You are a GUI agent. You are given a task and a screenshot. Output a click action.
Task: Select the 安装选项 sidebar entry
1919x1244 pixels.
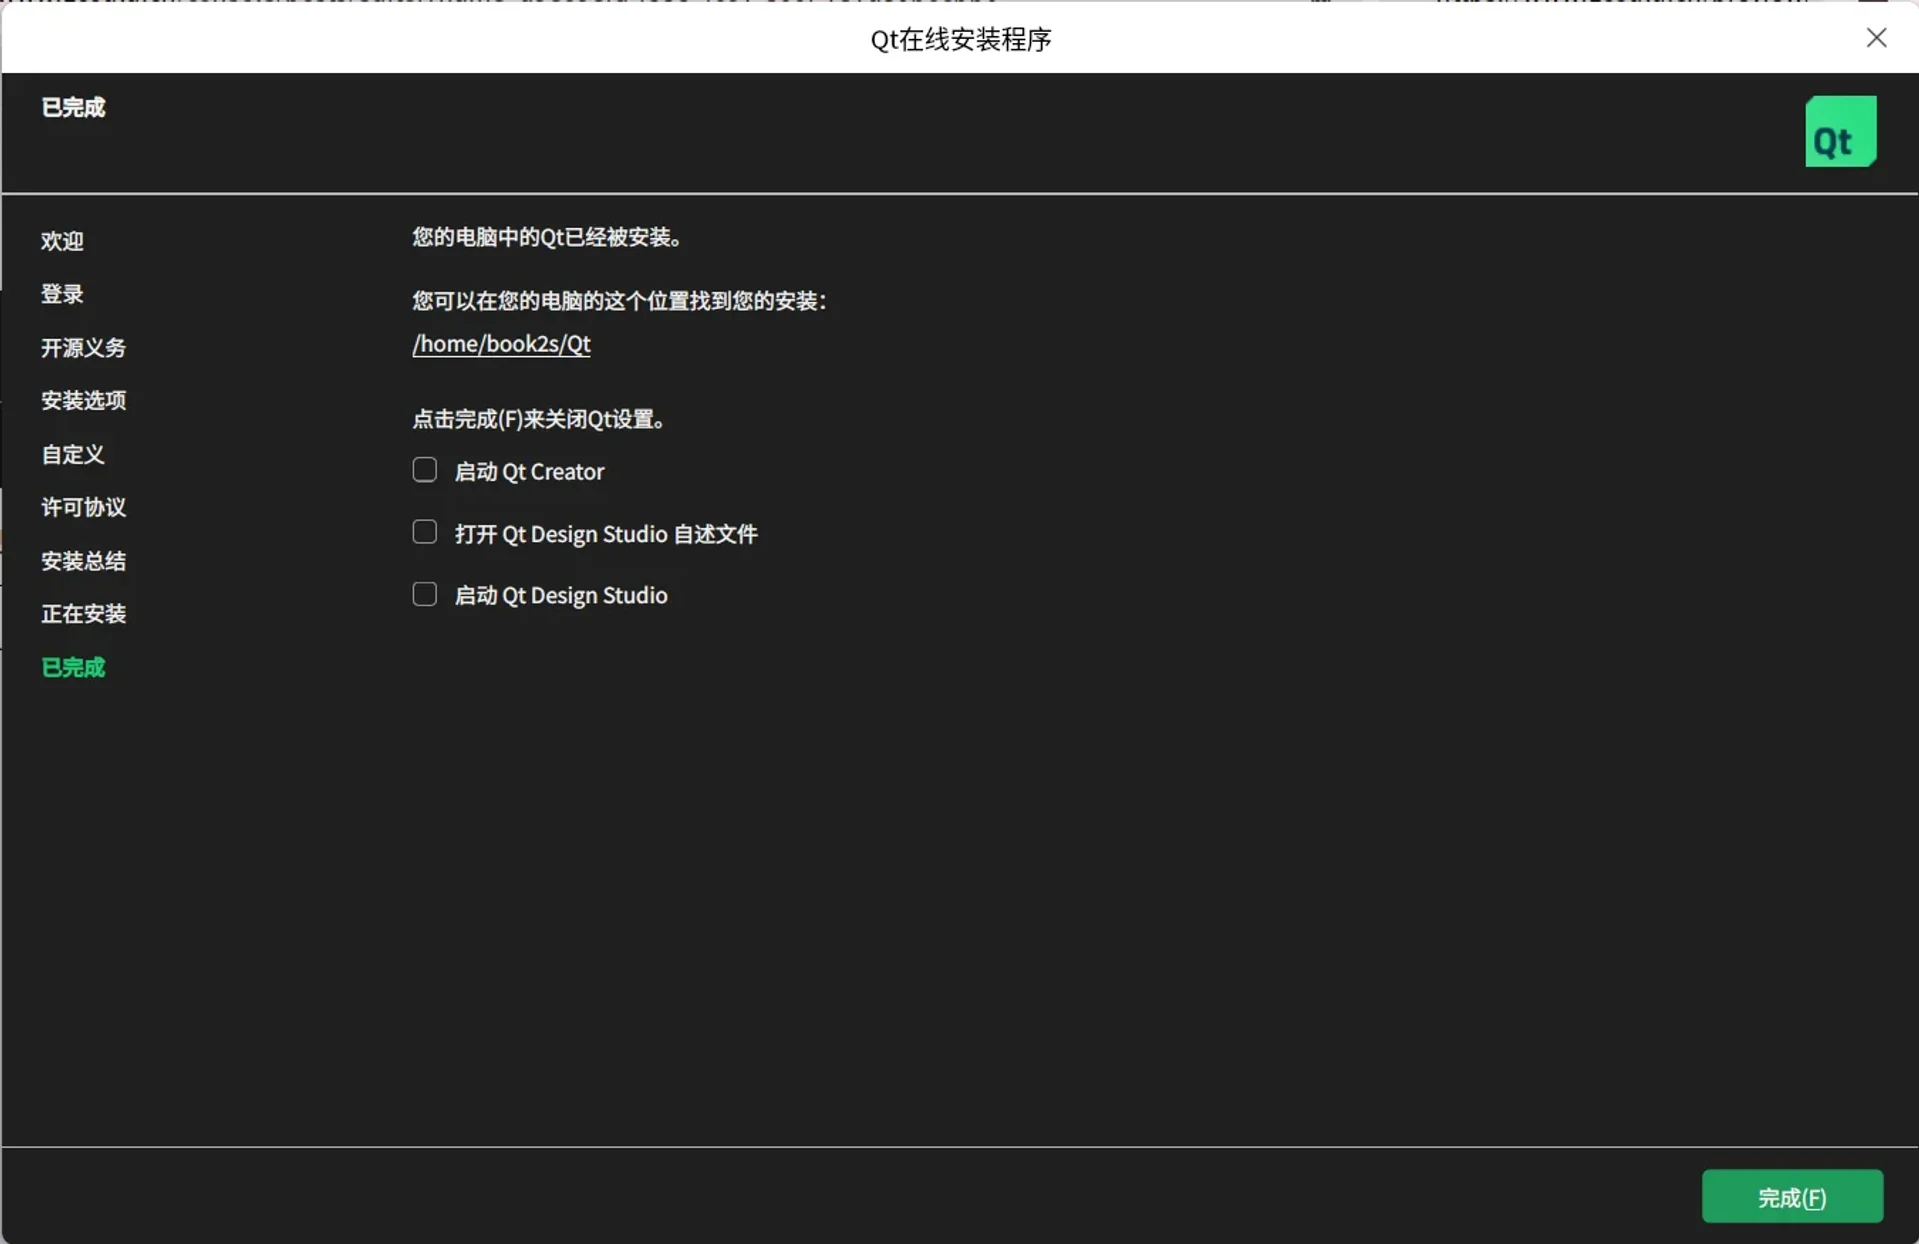[83, 400]
